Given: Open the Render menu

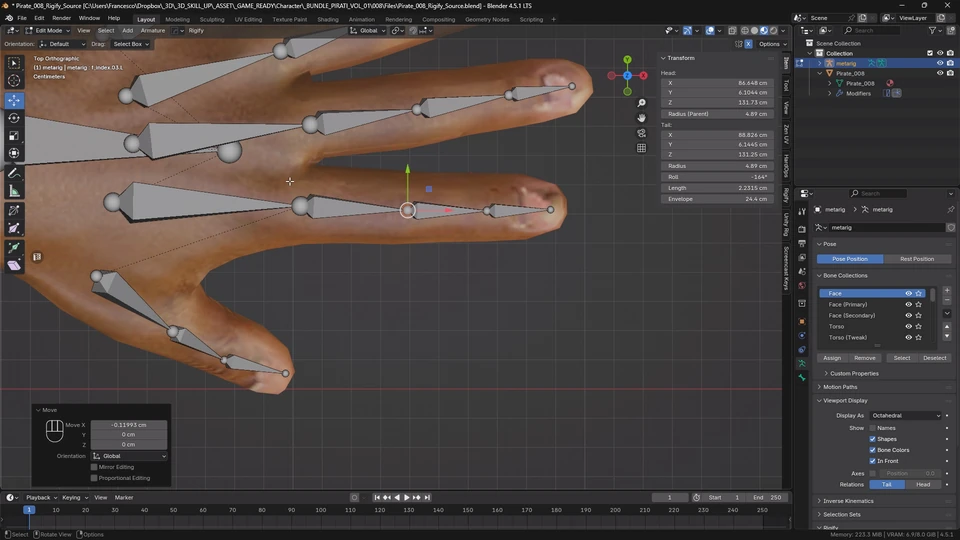Looking at the screenshot, I should pyautogui.click(x=61, y=18).
